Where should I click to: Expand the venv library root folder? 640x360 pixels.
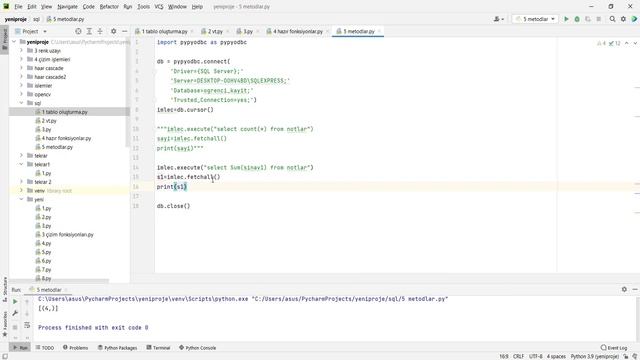21,191
